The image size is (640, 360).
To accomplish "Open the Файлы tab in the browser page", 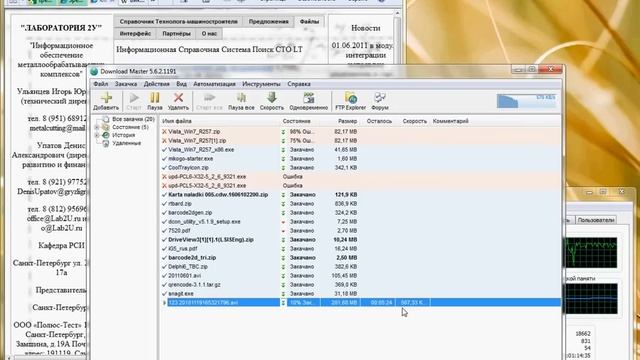I will point(309,21).
